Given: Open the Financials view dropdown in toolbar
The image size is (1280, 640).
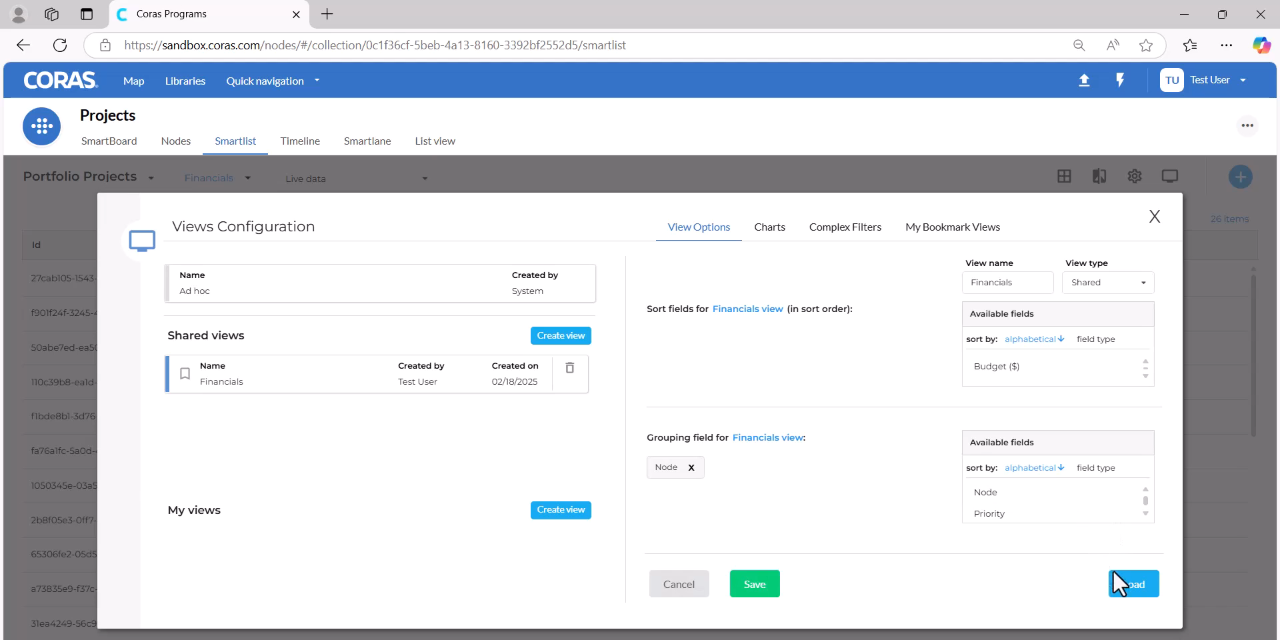Looking at the screenshot, I should tap(217, 178).
